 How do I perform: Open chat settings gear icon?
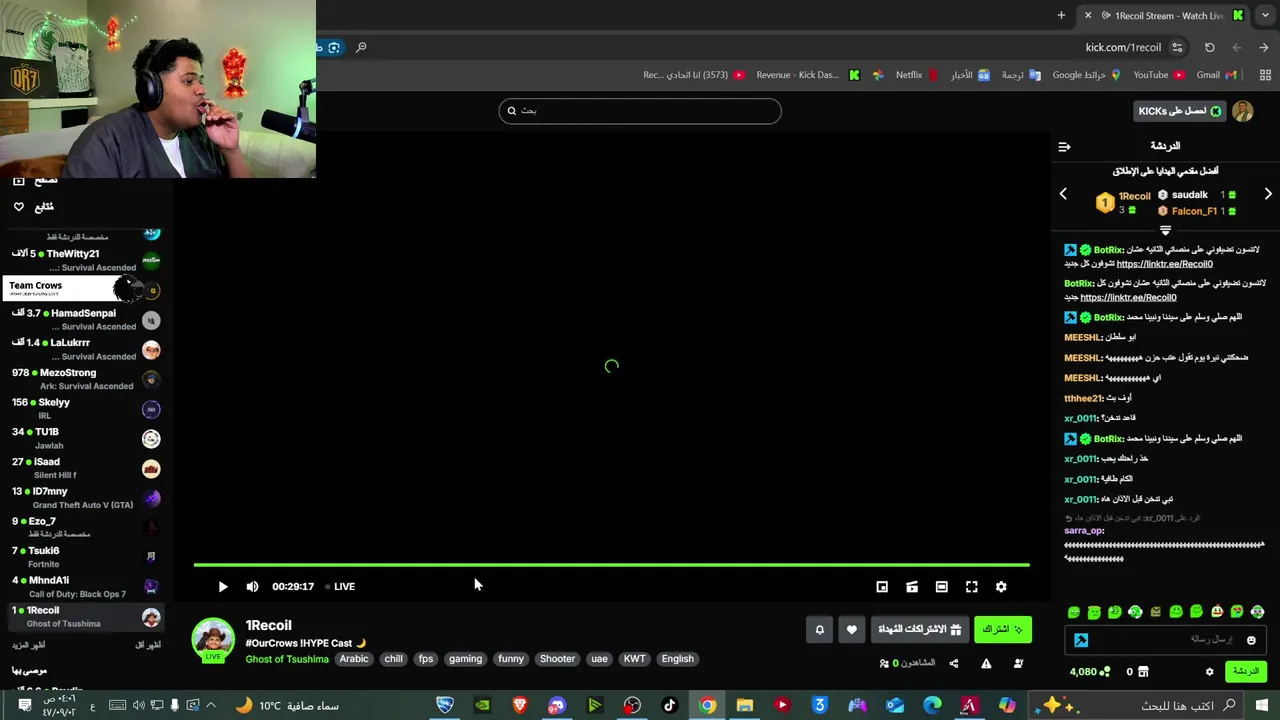coord(1209,672)
